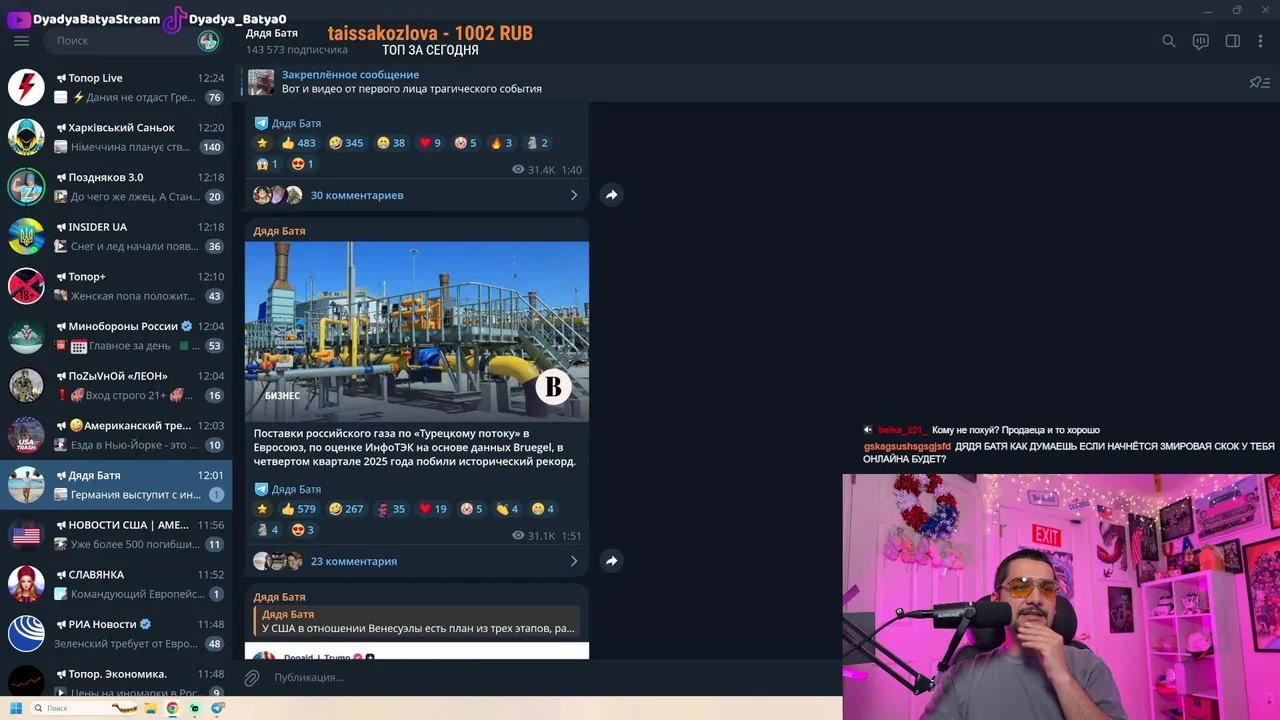Open 23 комментария link
Screen dimensions: 1280x720
354,561
